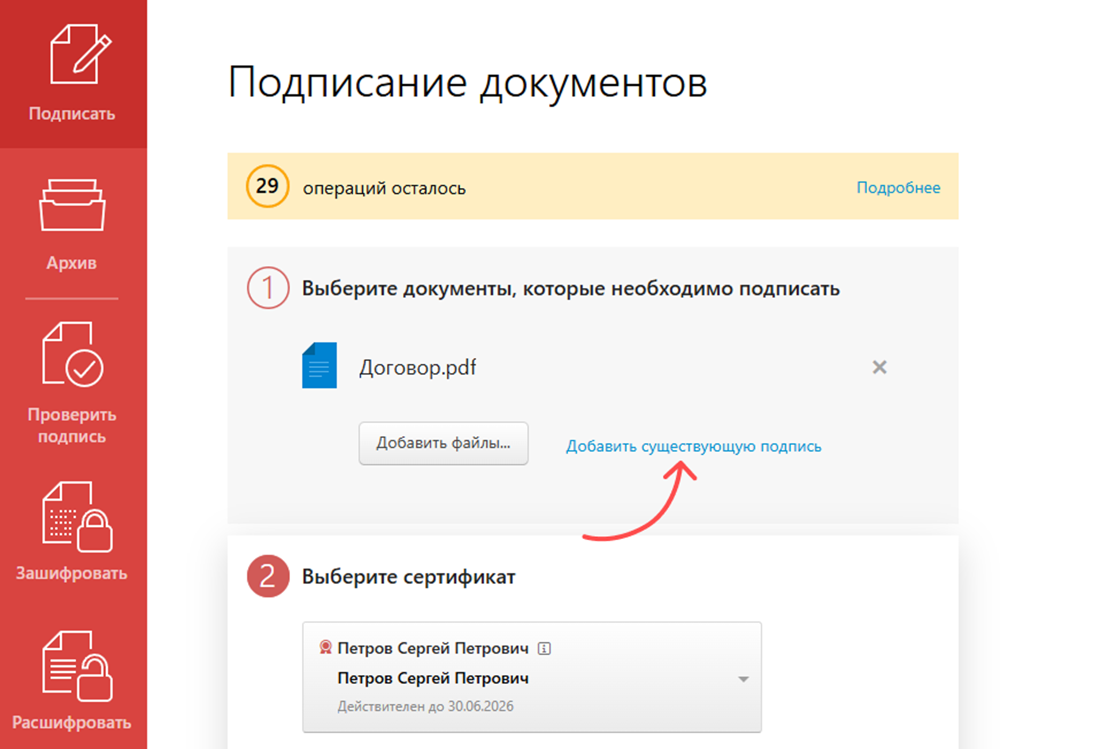
Task: Expand the certificate list using the arrow
Action: (x=743, y=679)
